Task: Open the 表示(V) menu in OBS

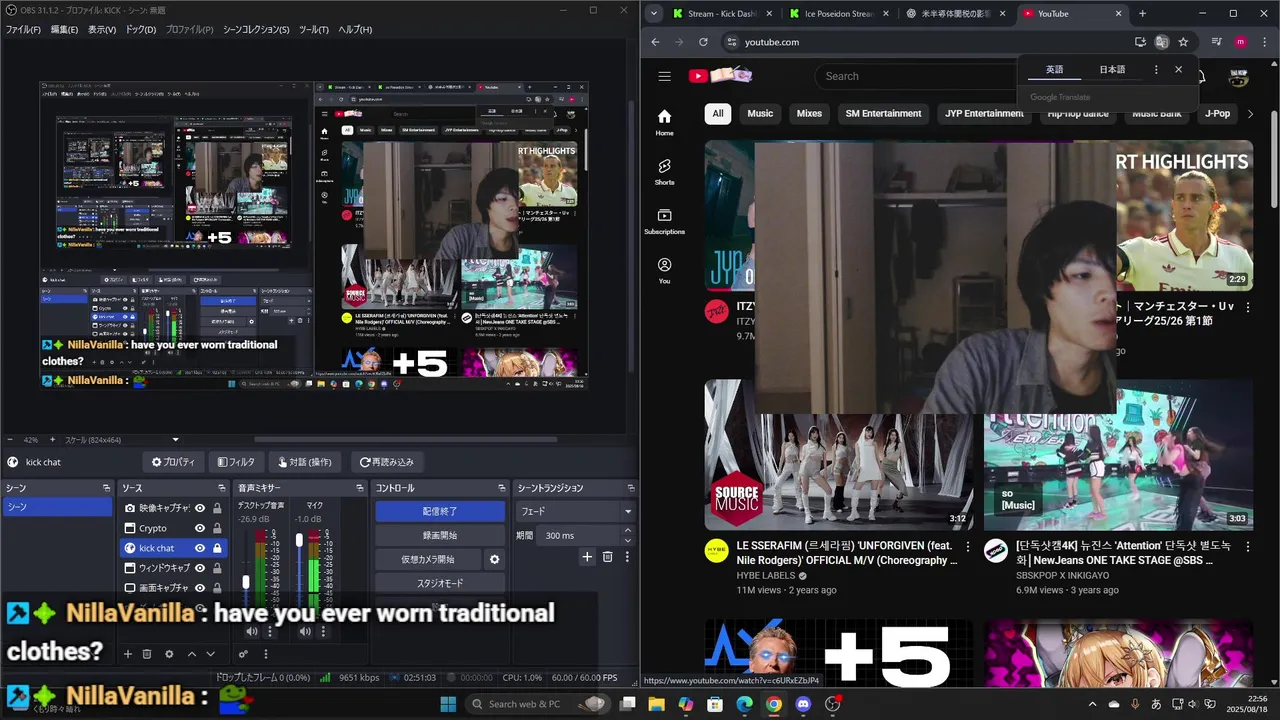Action: point(102,30)
